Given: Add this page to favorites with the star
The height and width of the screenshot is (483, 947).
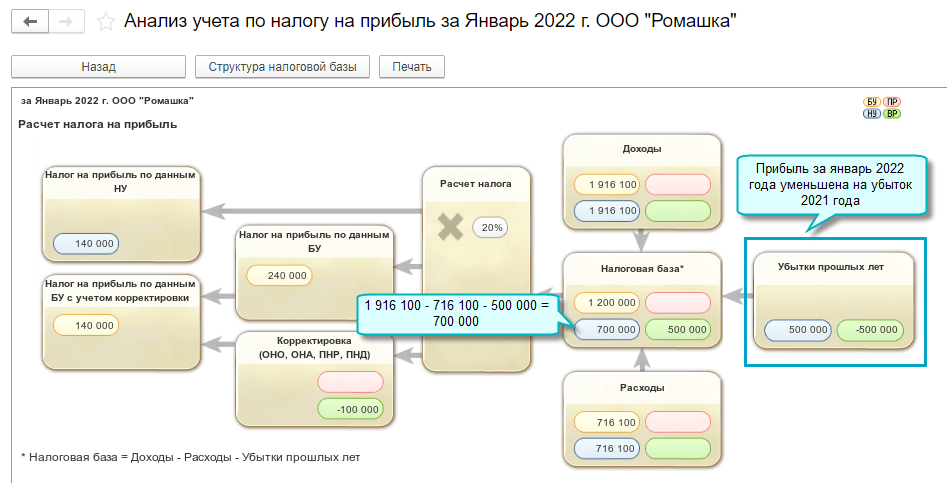Looking at the screenshot, I should pyautogui.click(x=105, y=21).
